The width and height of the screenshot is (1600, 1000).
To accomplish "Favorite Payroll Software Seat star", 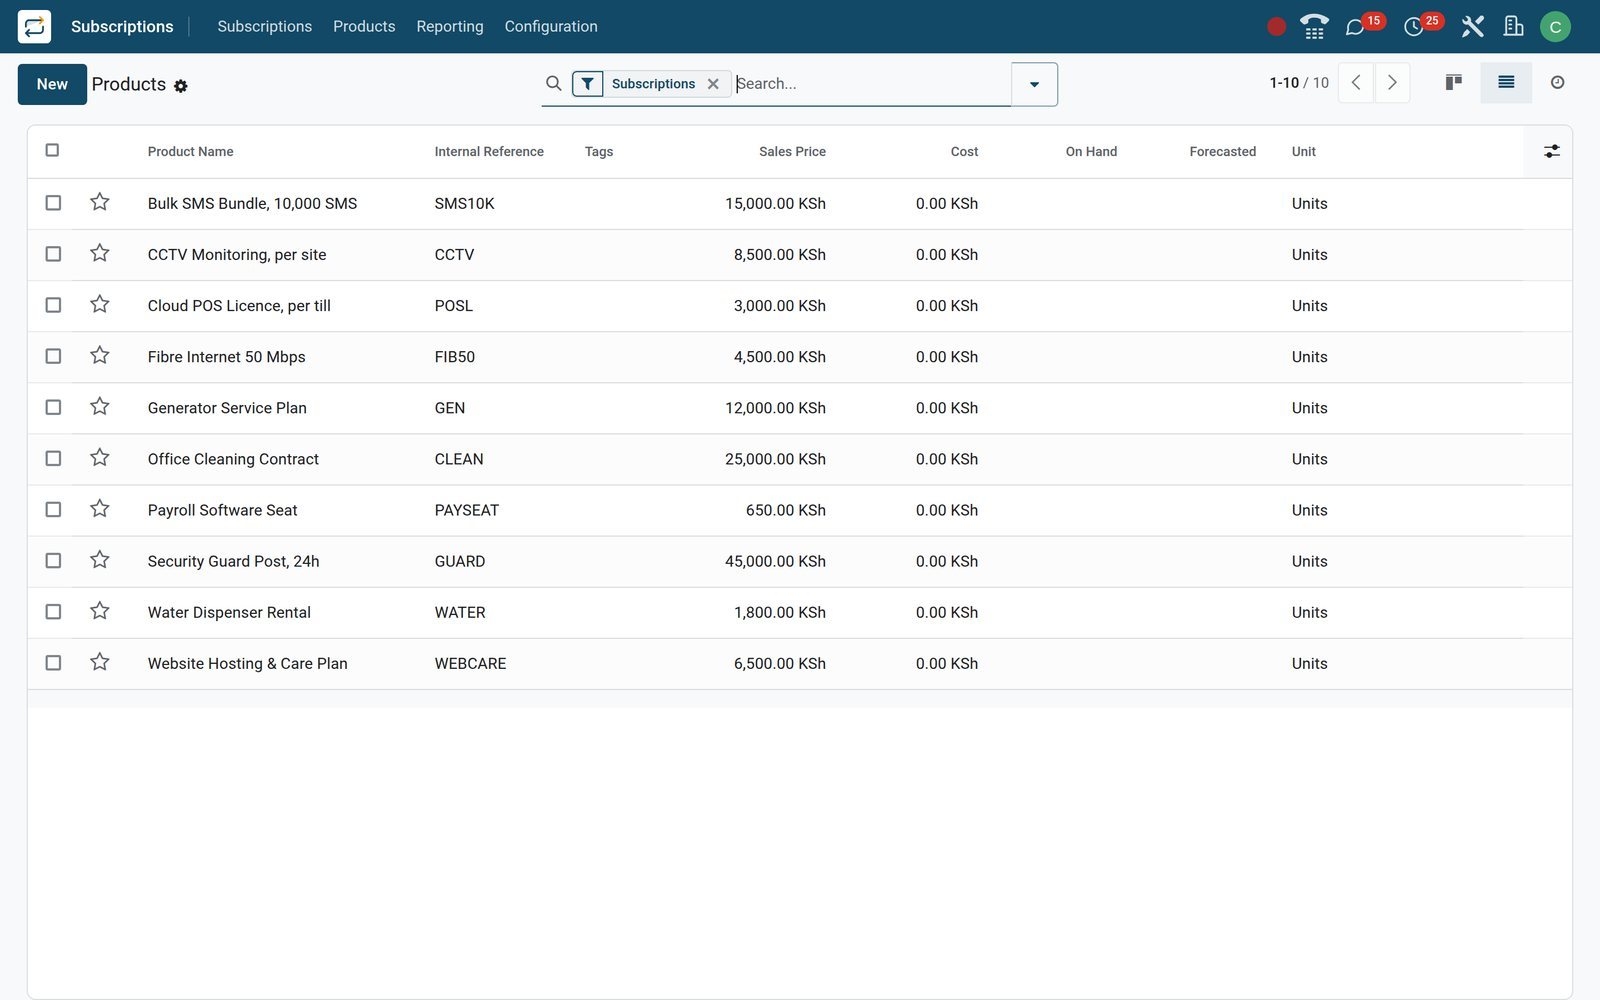I will click(100, 508).
